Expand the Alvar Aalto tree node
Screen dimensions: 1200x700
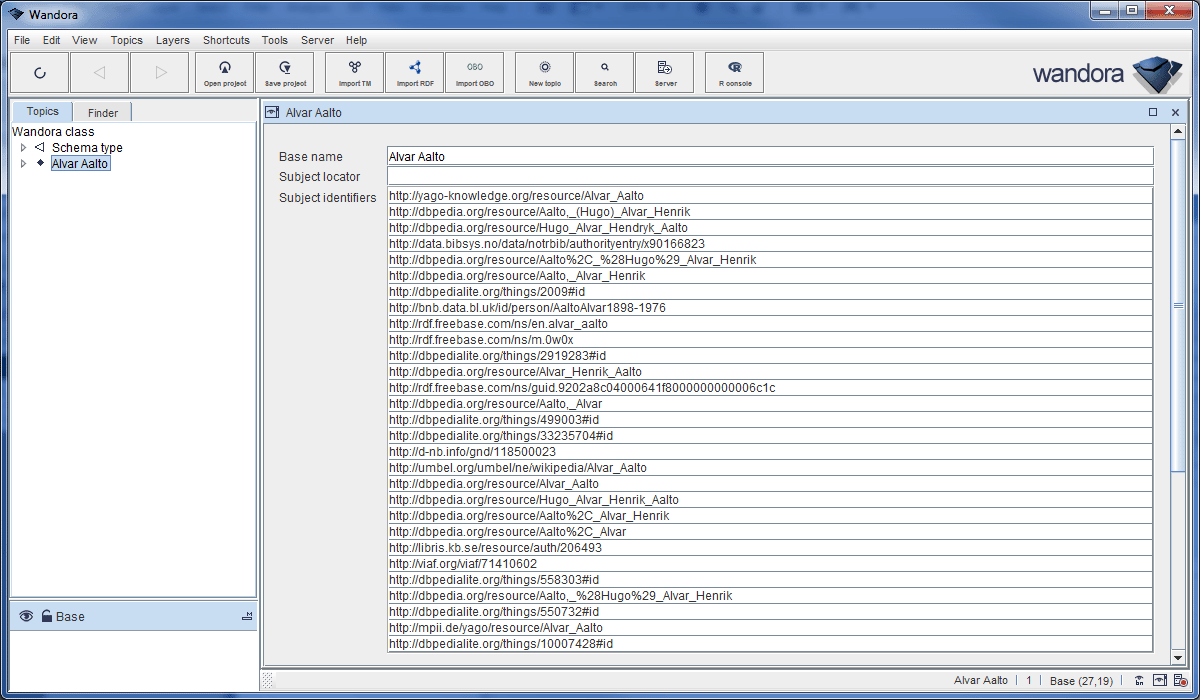point(23,163)
